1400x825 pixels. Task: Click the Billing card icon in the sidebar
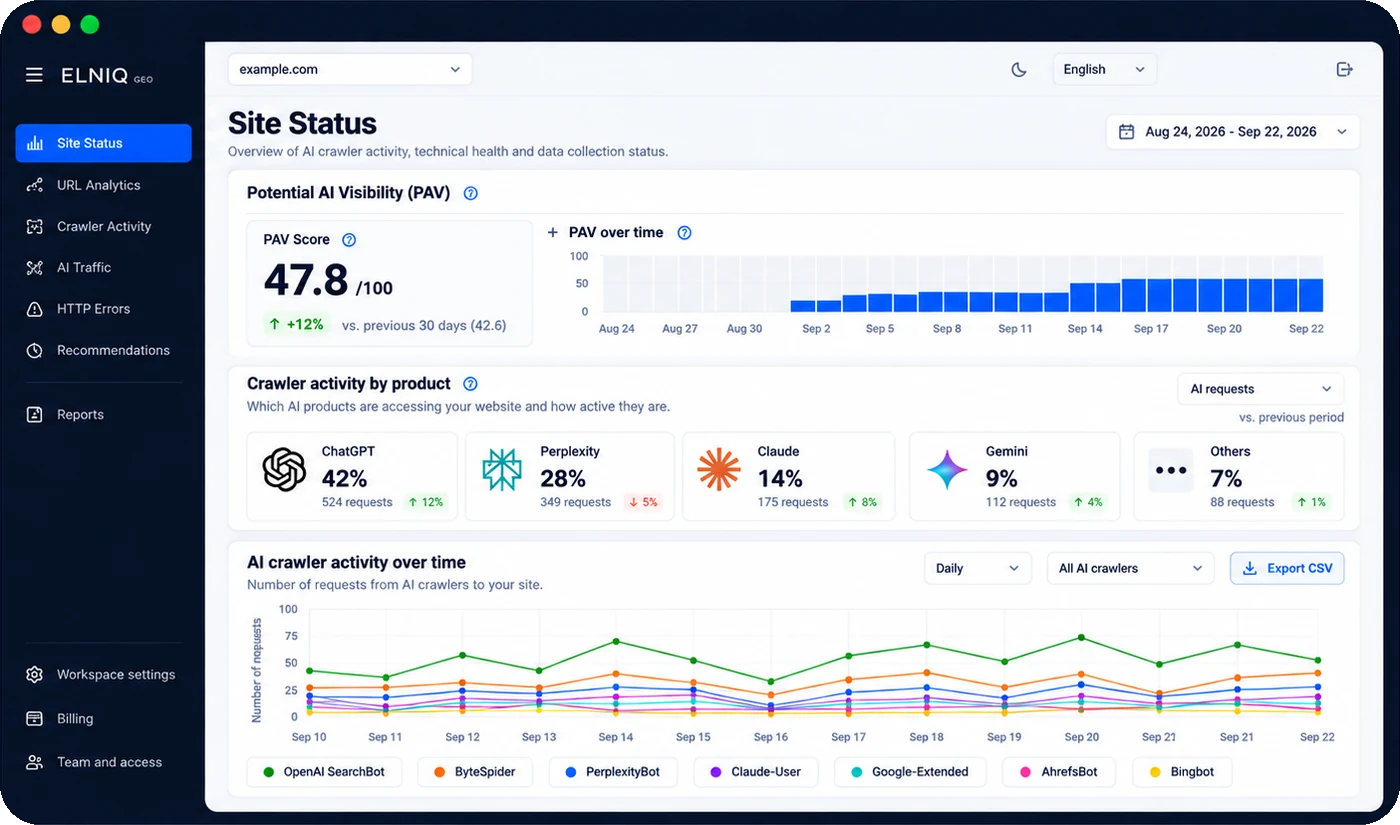[35, 719]
